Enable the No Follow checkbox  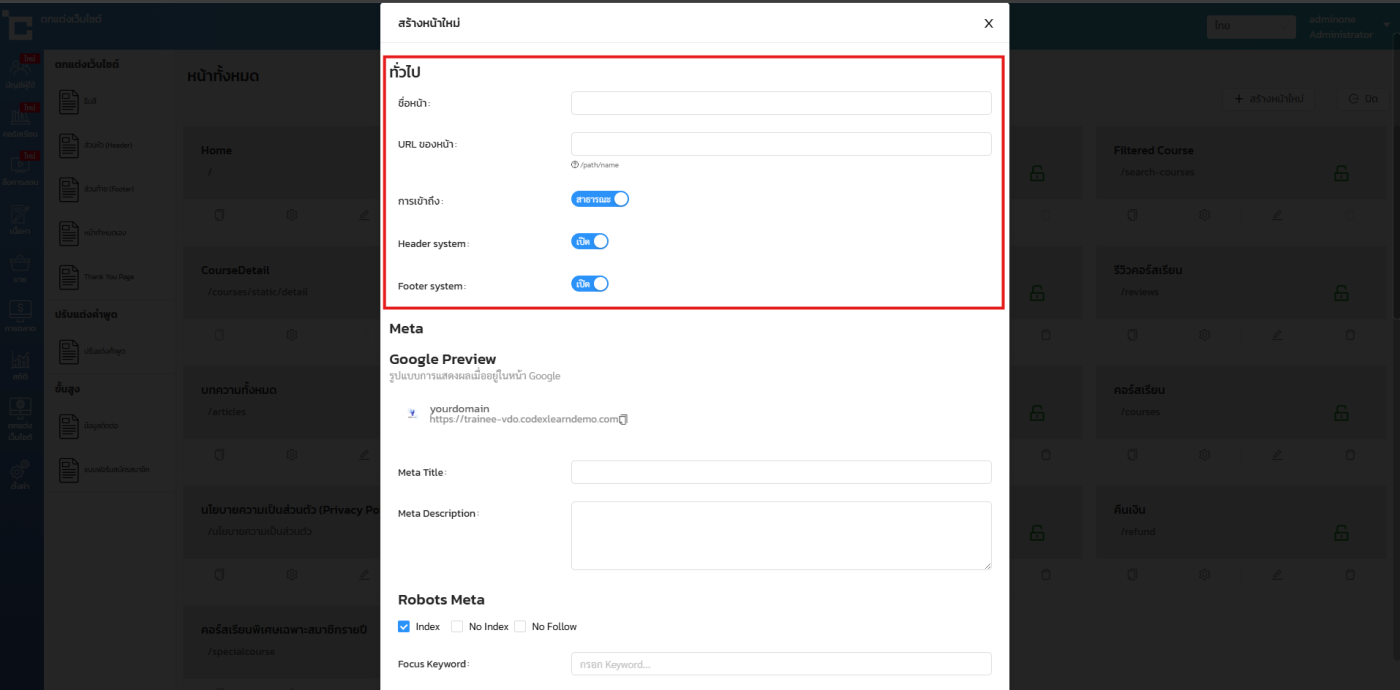[x=520, y=626]
